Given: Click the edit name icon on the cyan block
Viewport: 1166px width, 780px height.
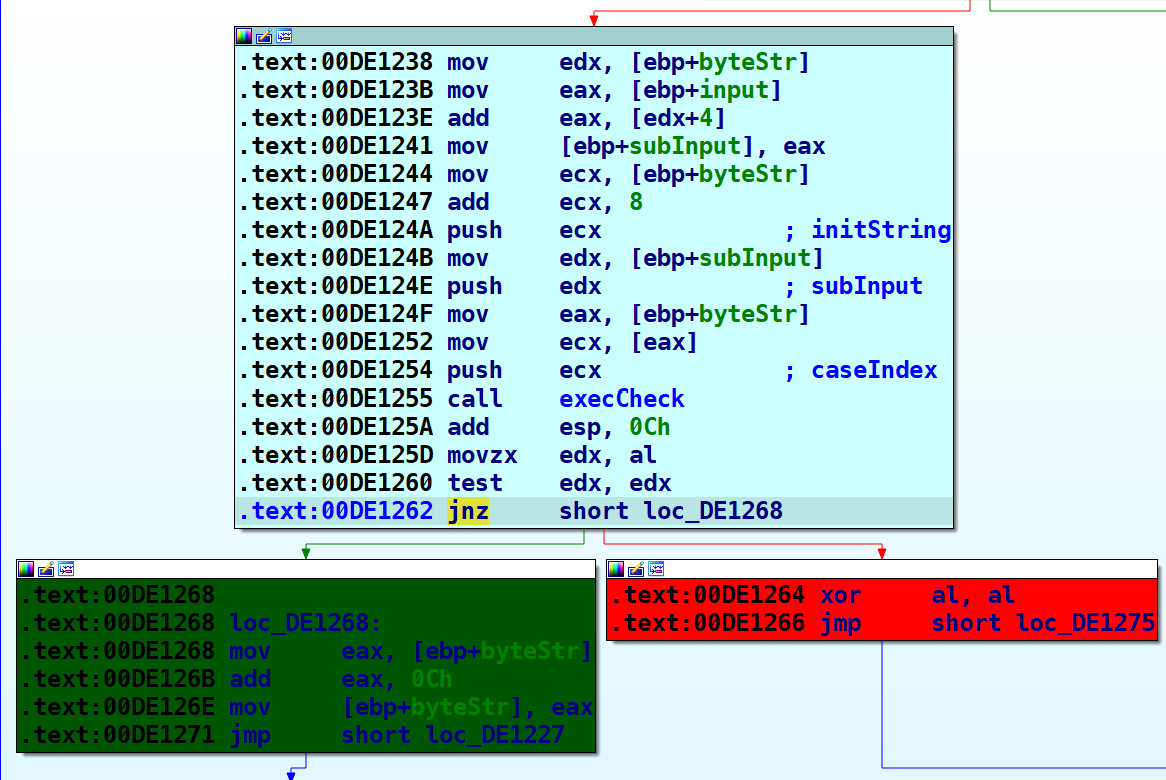Looking at the screenshot, I should point(264,37).
